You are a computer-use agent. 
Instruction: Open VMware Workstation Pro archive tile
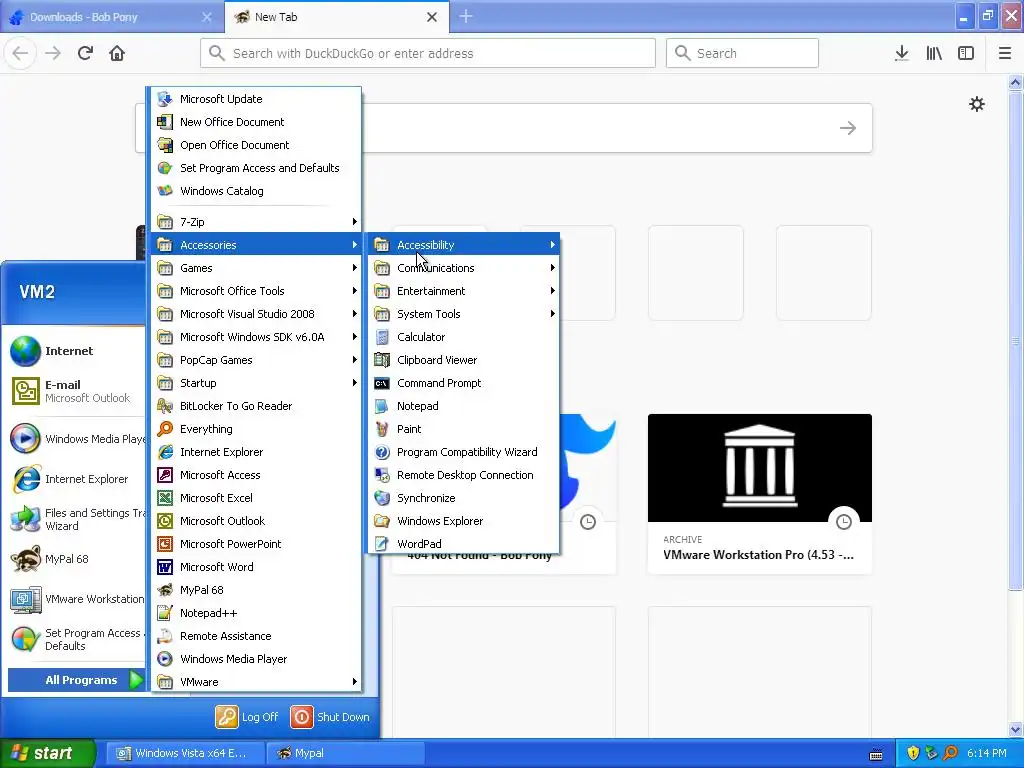point(760,494)
